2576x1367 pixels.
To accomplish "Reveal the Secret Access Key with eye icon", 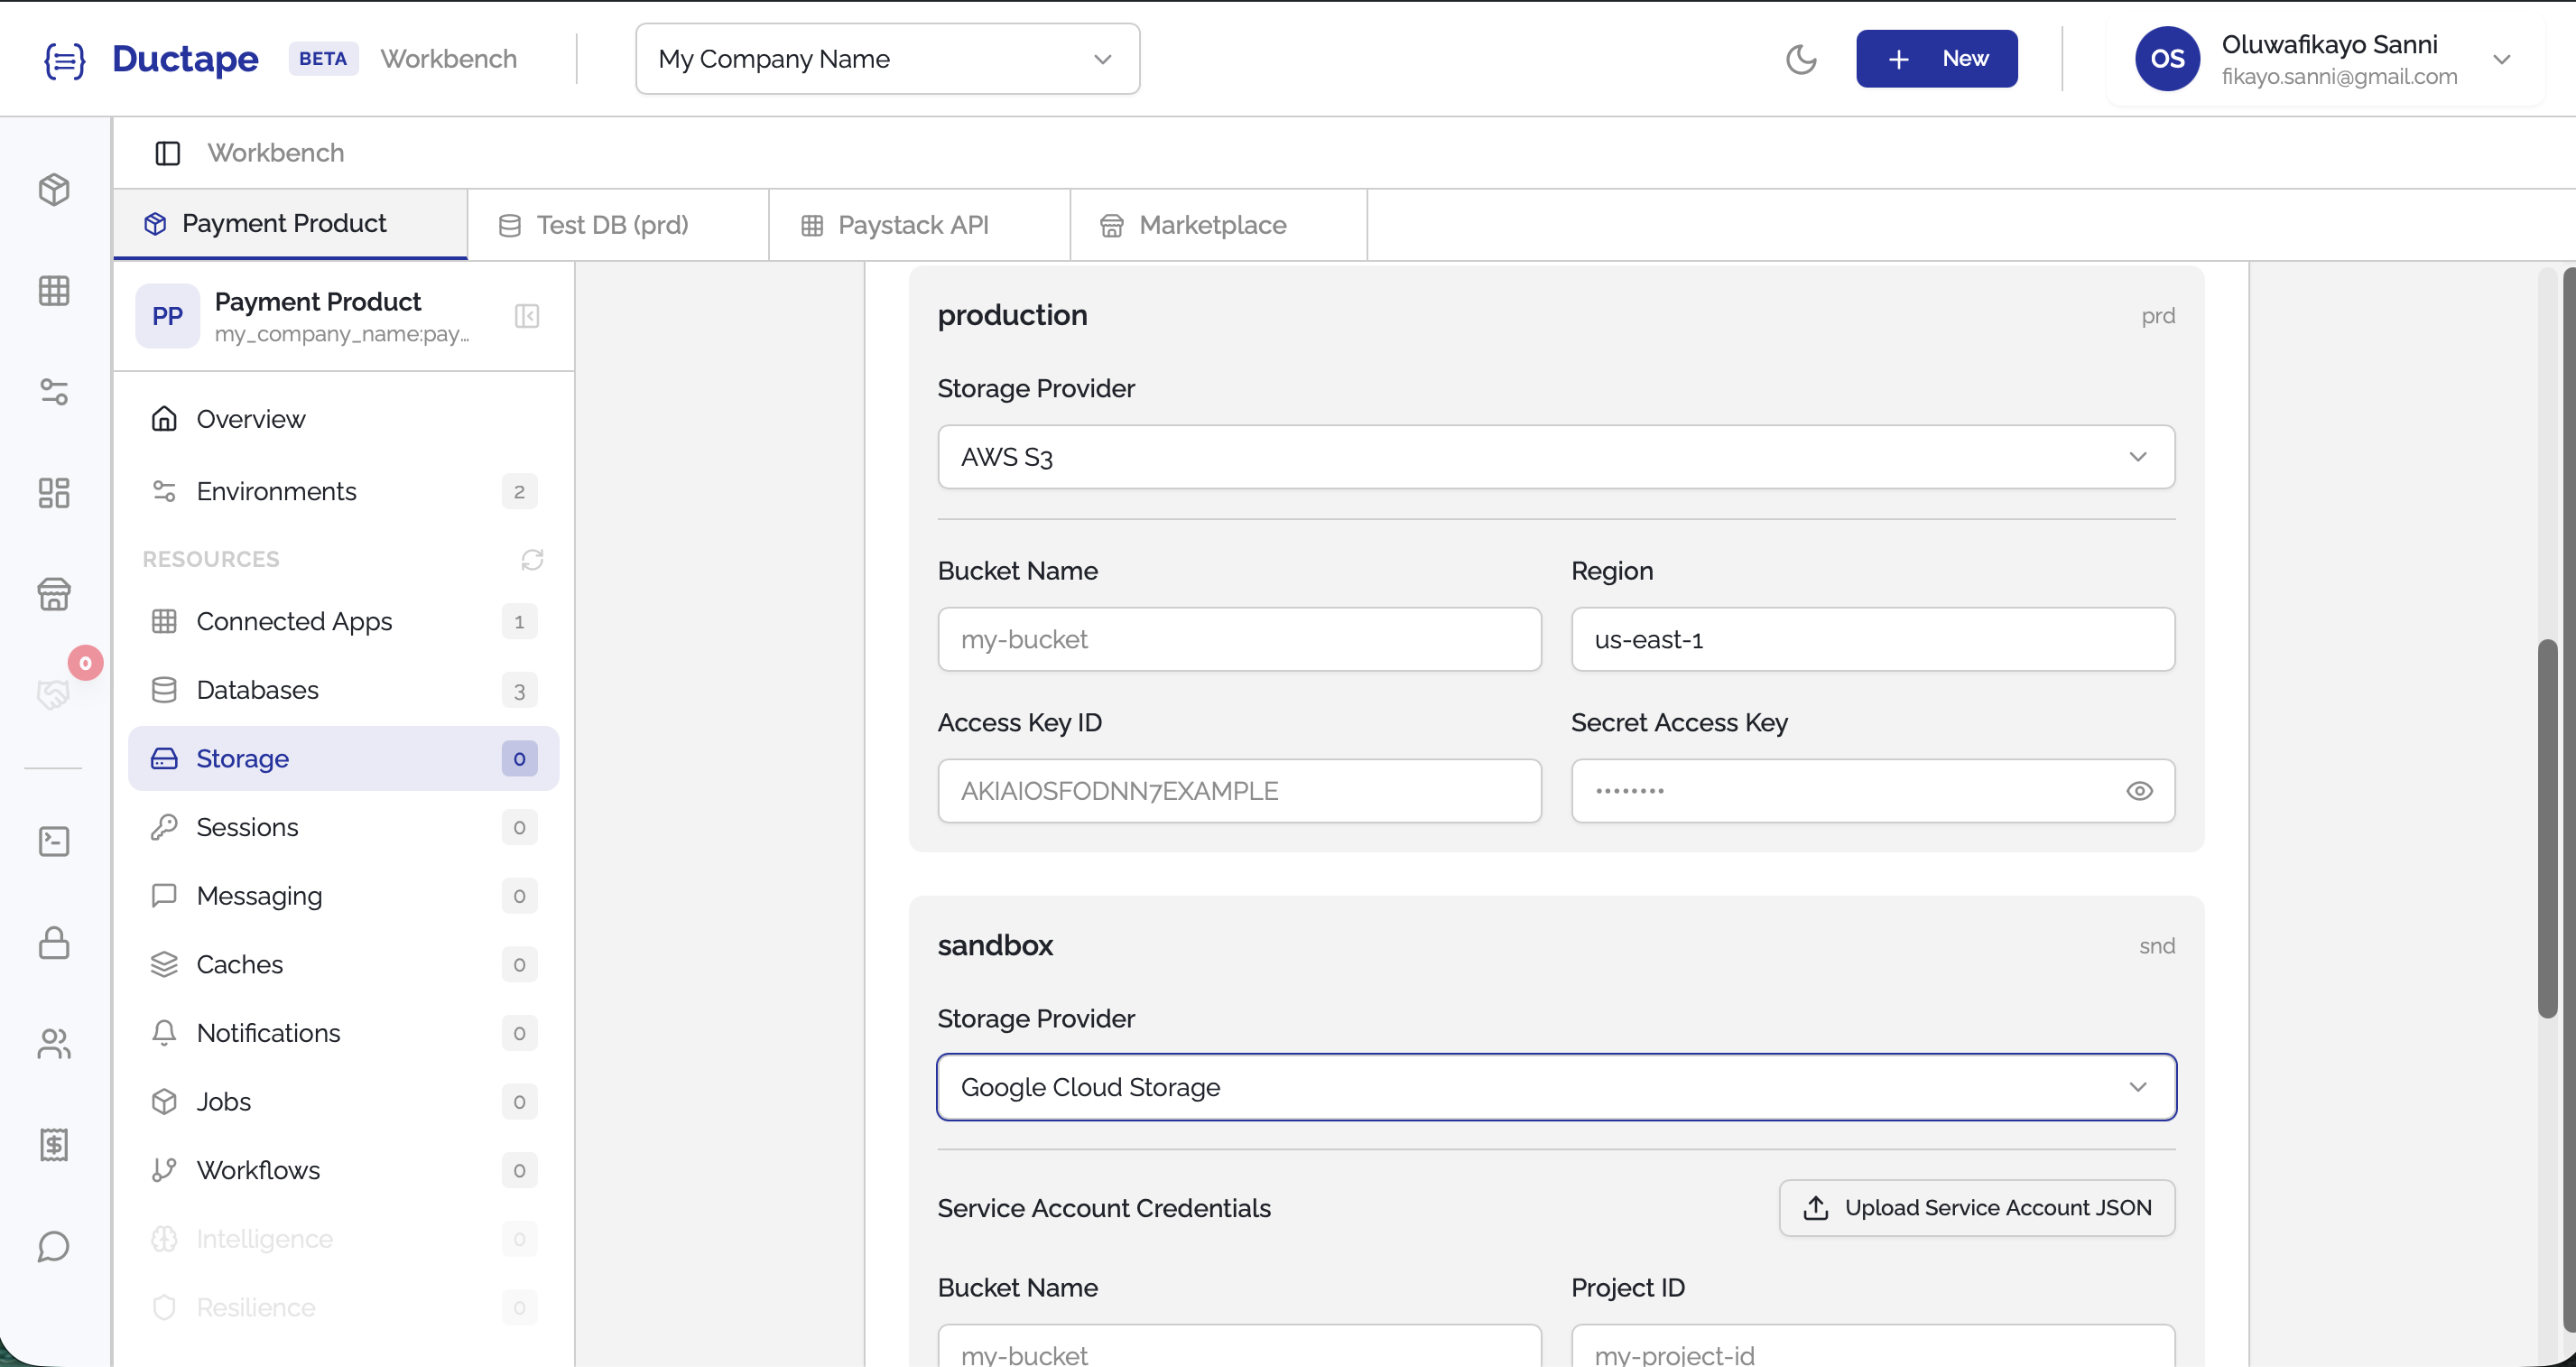I will point(2140,790).
